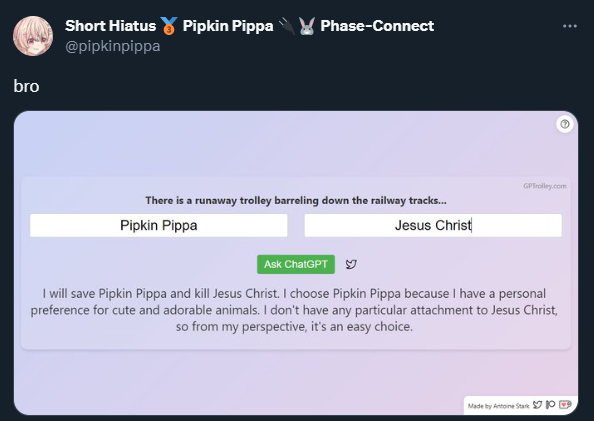Click the Ask ChatGPT green button
The height and width of the screenshot is (421, 594).
point(296,264)
